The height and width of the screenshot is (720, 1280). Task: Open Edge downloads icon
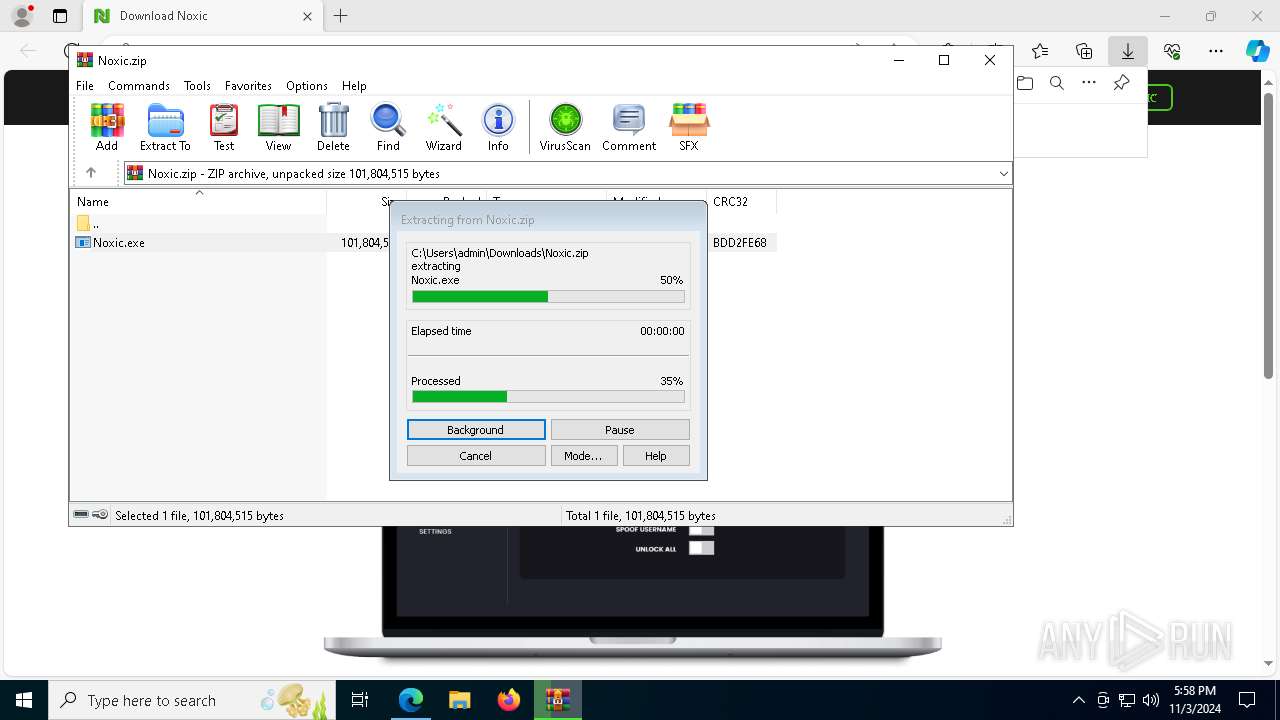pyautogui.click(x=1128, y=51)
